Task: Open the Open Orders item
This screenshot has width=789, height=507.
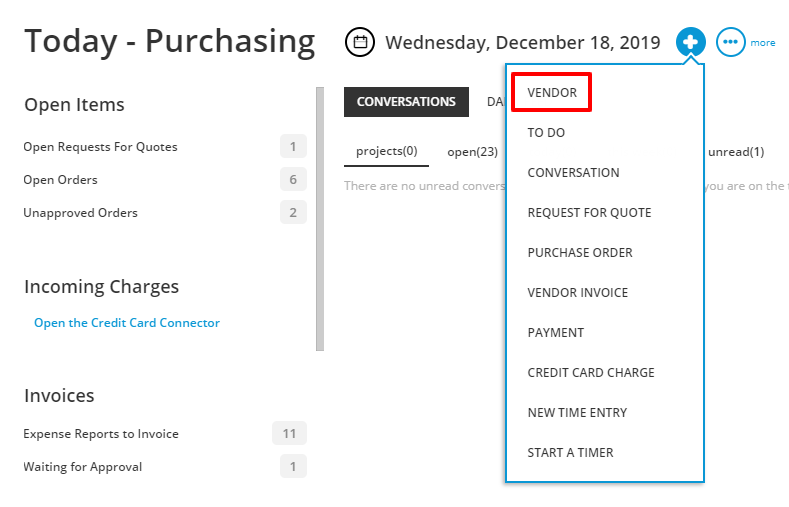Action: pyautogui.click(x=60, y=180)
